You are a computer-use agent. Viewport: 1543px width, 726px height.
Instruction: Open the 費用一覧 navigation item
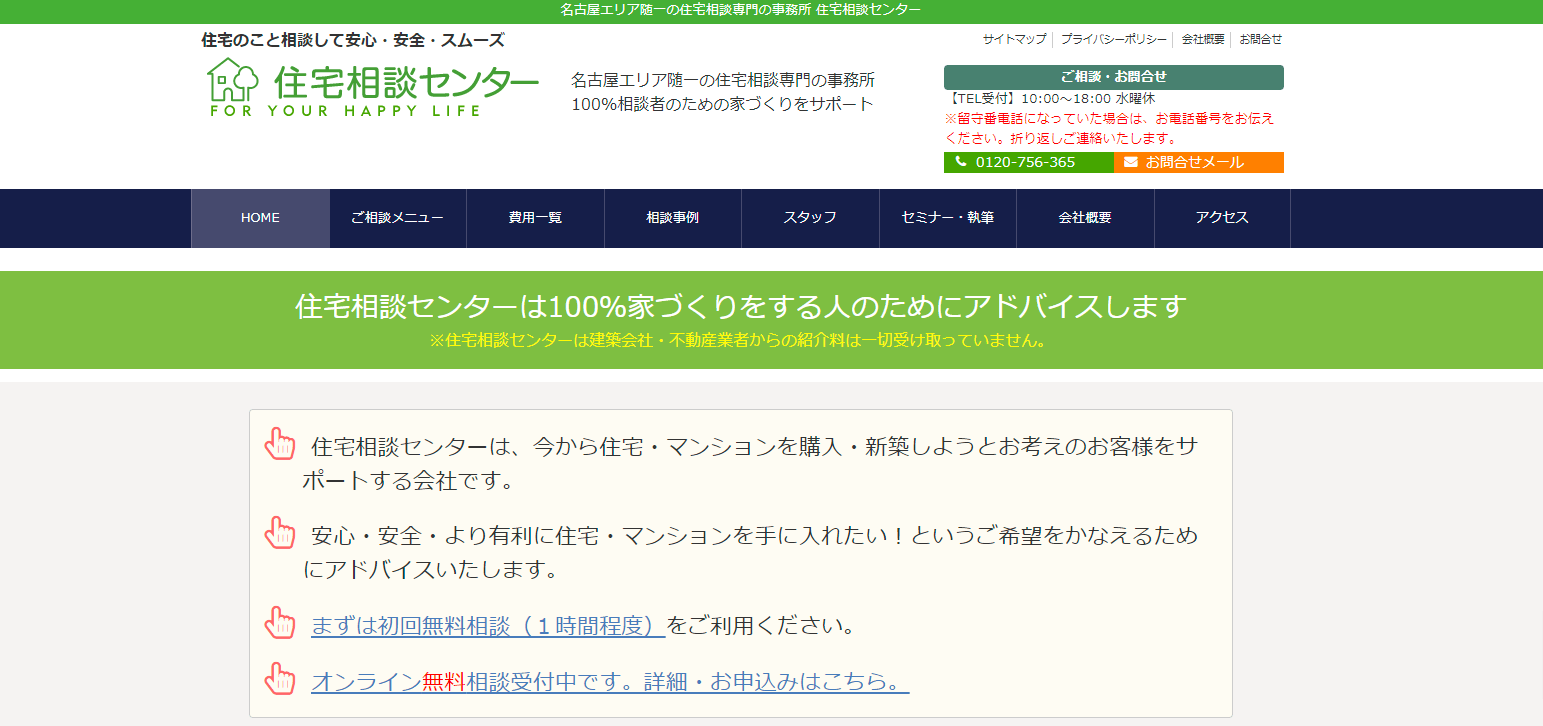(535, 218)
